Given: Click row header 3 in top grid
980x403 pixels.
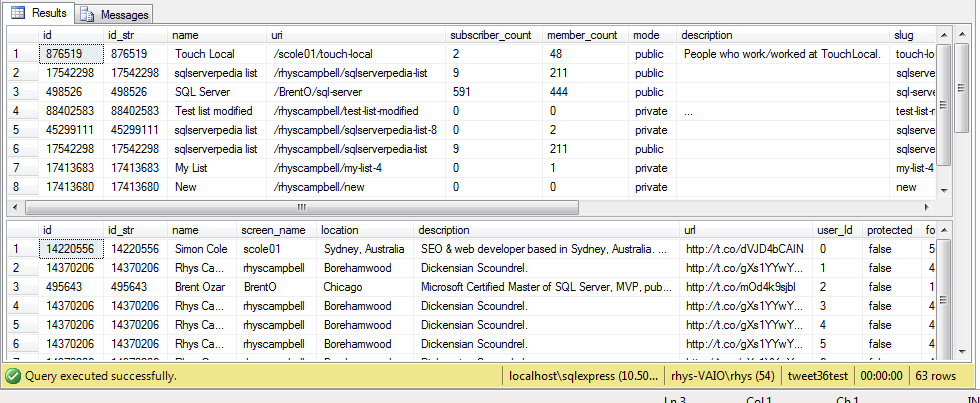Looking at the screenshot, I should (x=23, y=92).
